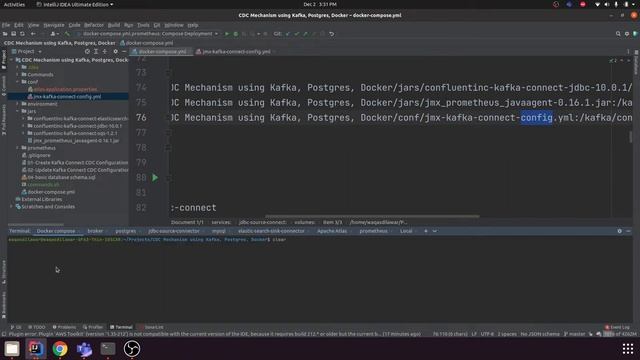Show applications grid on dock

628,349
